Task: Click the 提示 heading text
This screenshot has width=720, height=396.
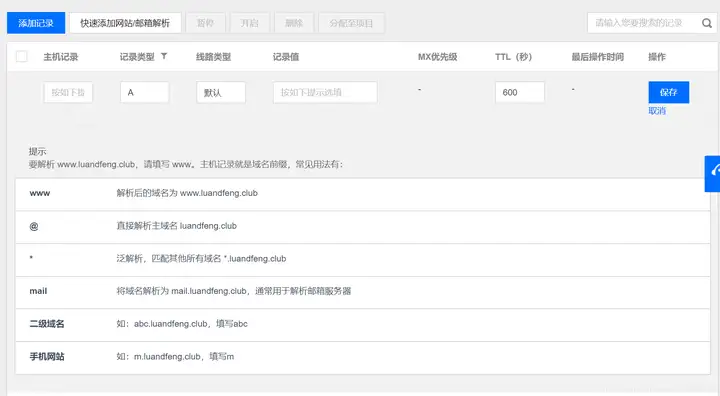Action: 38,151
